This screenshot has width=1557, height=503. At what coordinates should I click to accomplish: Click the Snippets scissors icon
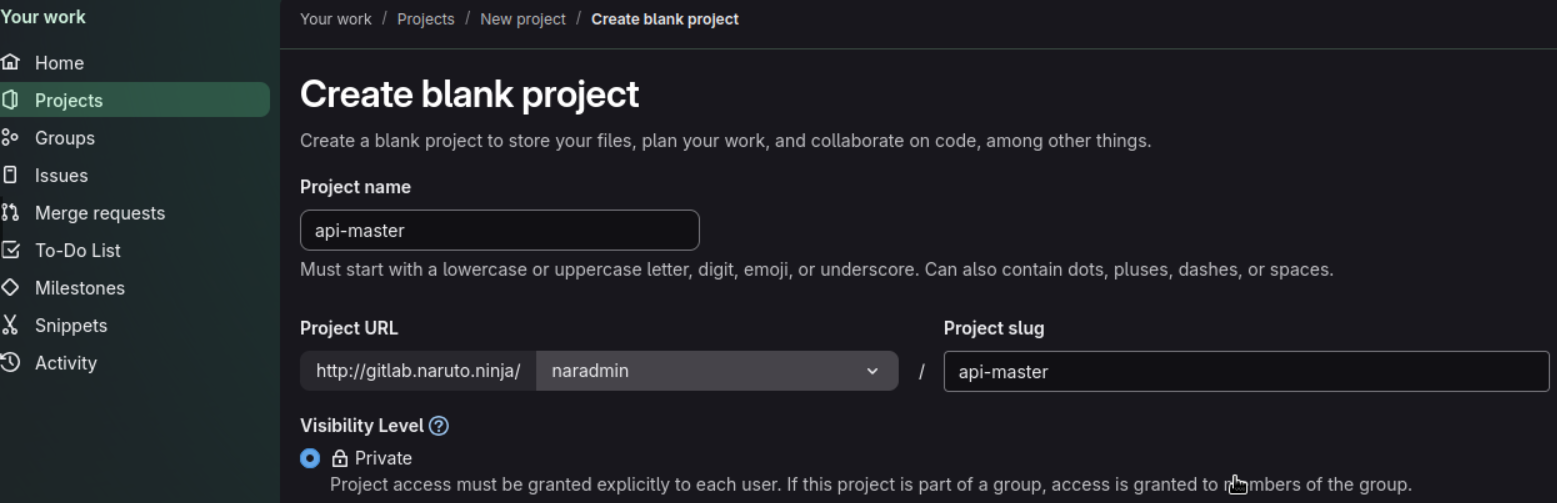(x=10, y=325)
